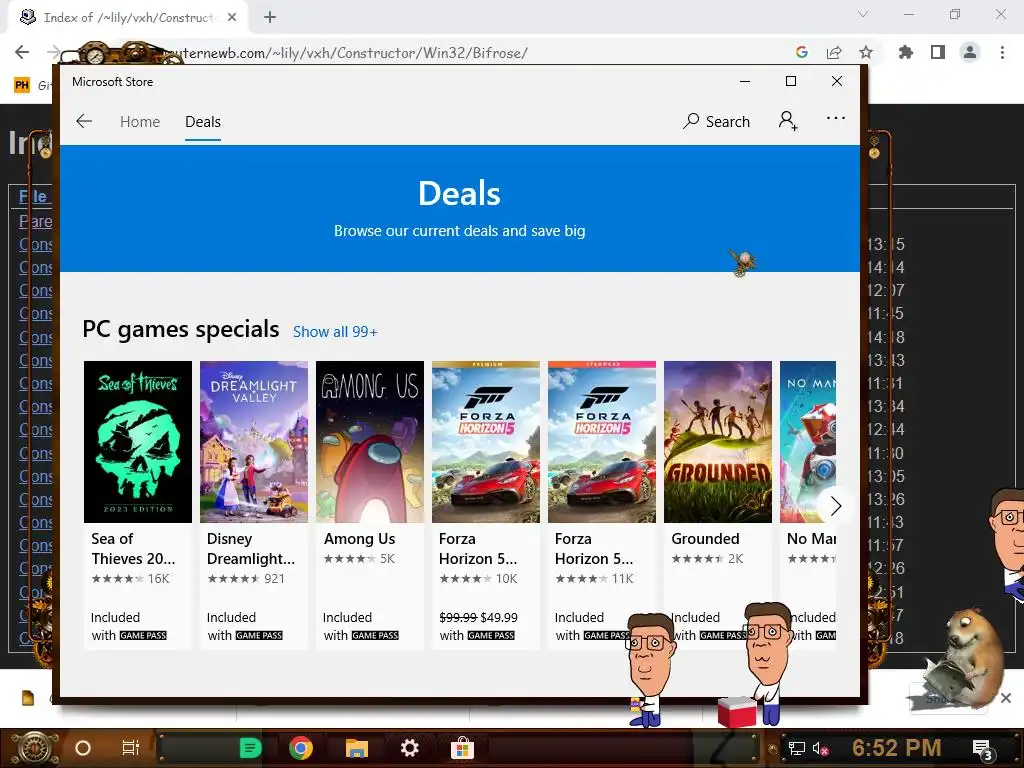This screenshot has width=1024, height=768.
Task: Click Disney Dreamlight title text
Action: 251,549
